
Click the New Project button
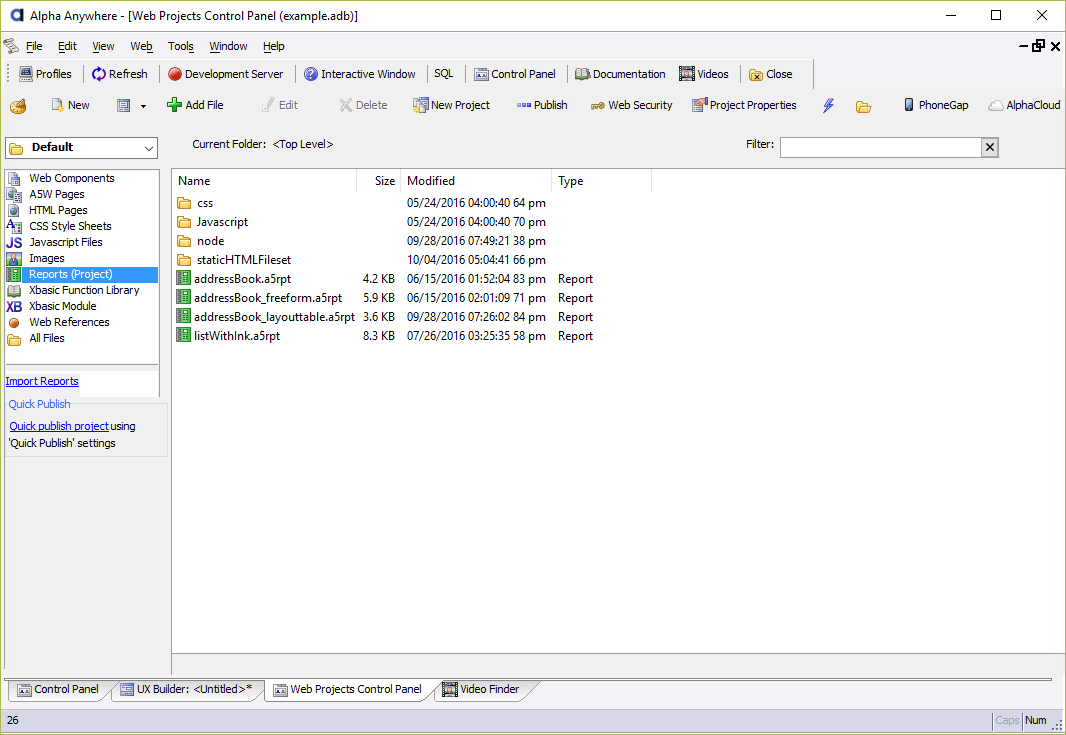tap(451, 105)
